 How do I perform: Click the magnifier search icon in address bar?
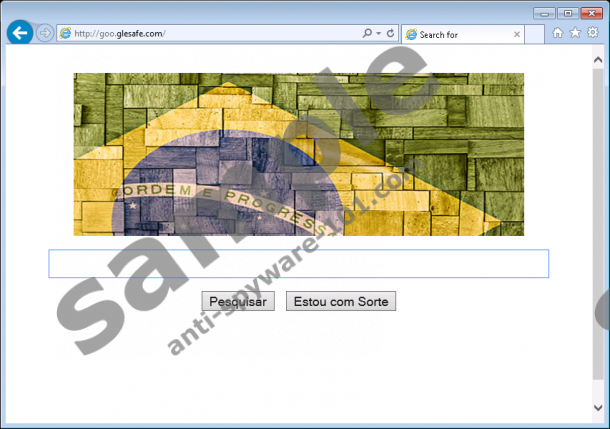click(x=368, y=34)
